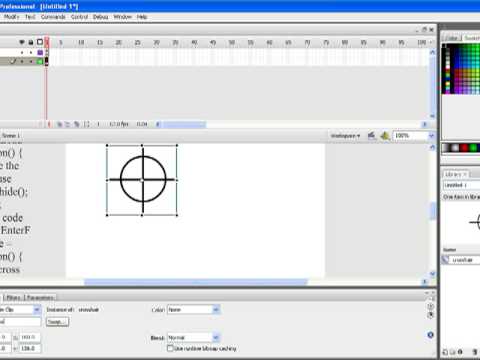
Task: Click the stage horizontal scrollbar thumb
Action: pyautogui.click(x=196, y=282)
